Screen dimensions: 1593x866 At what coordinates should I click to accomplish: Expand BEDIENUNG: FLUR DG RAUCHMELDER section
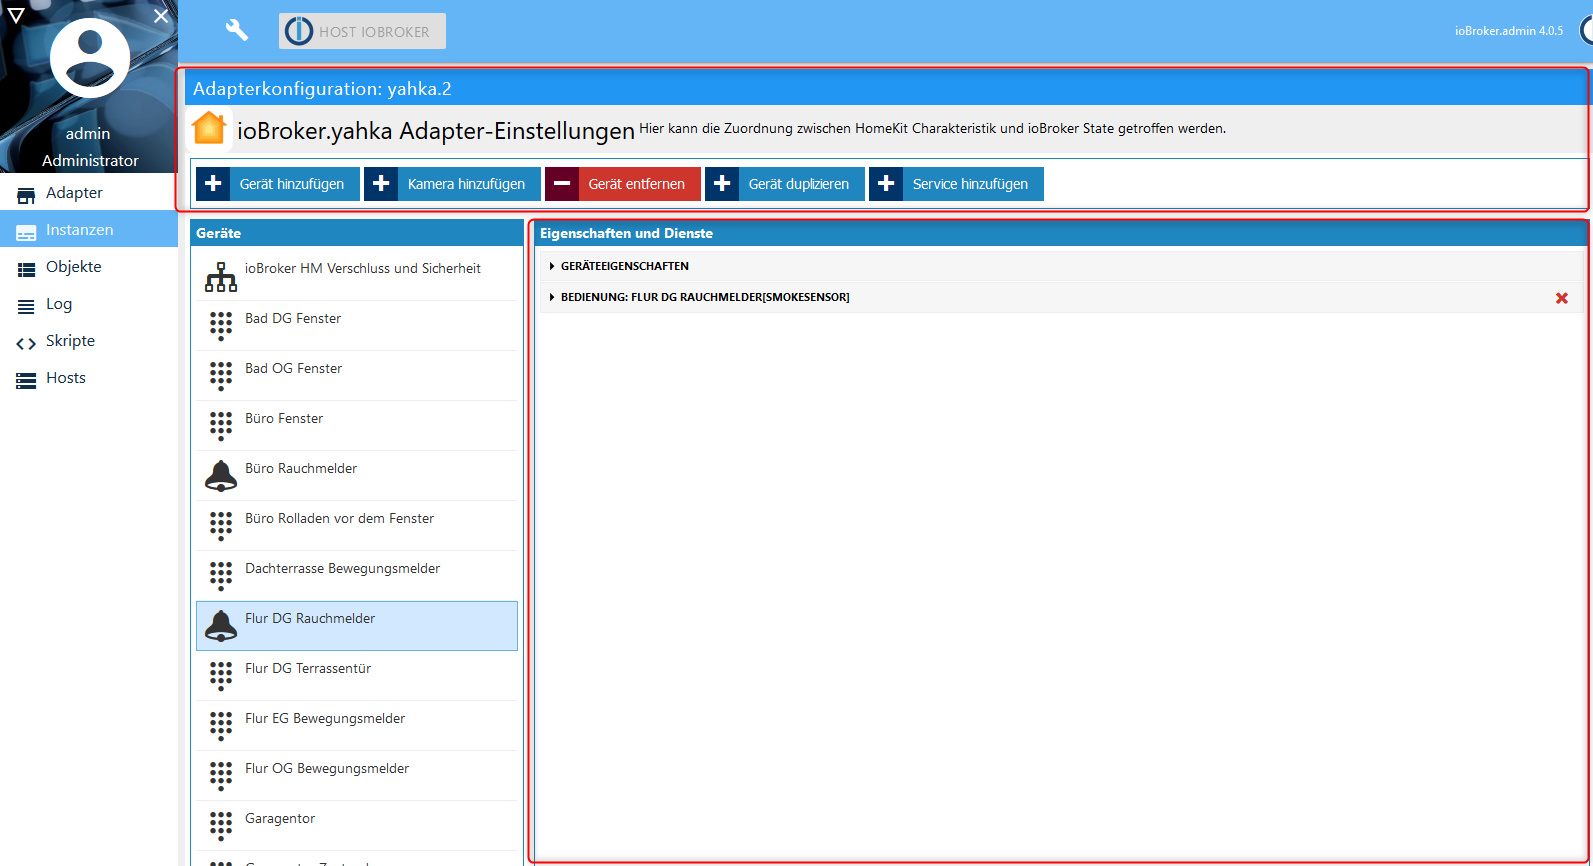[x=1061, y=297]
